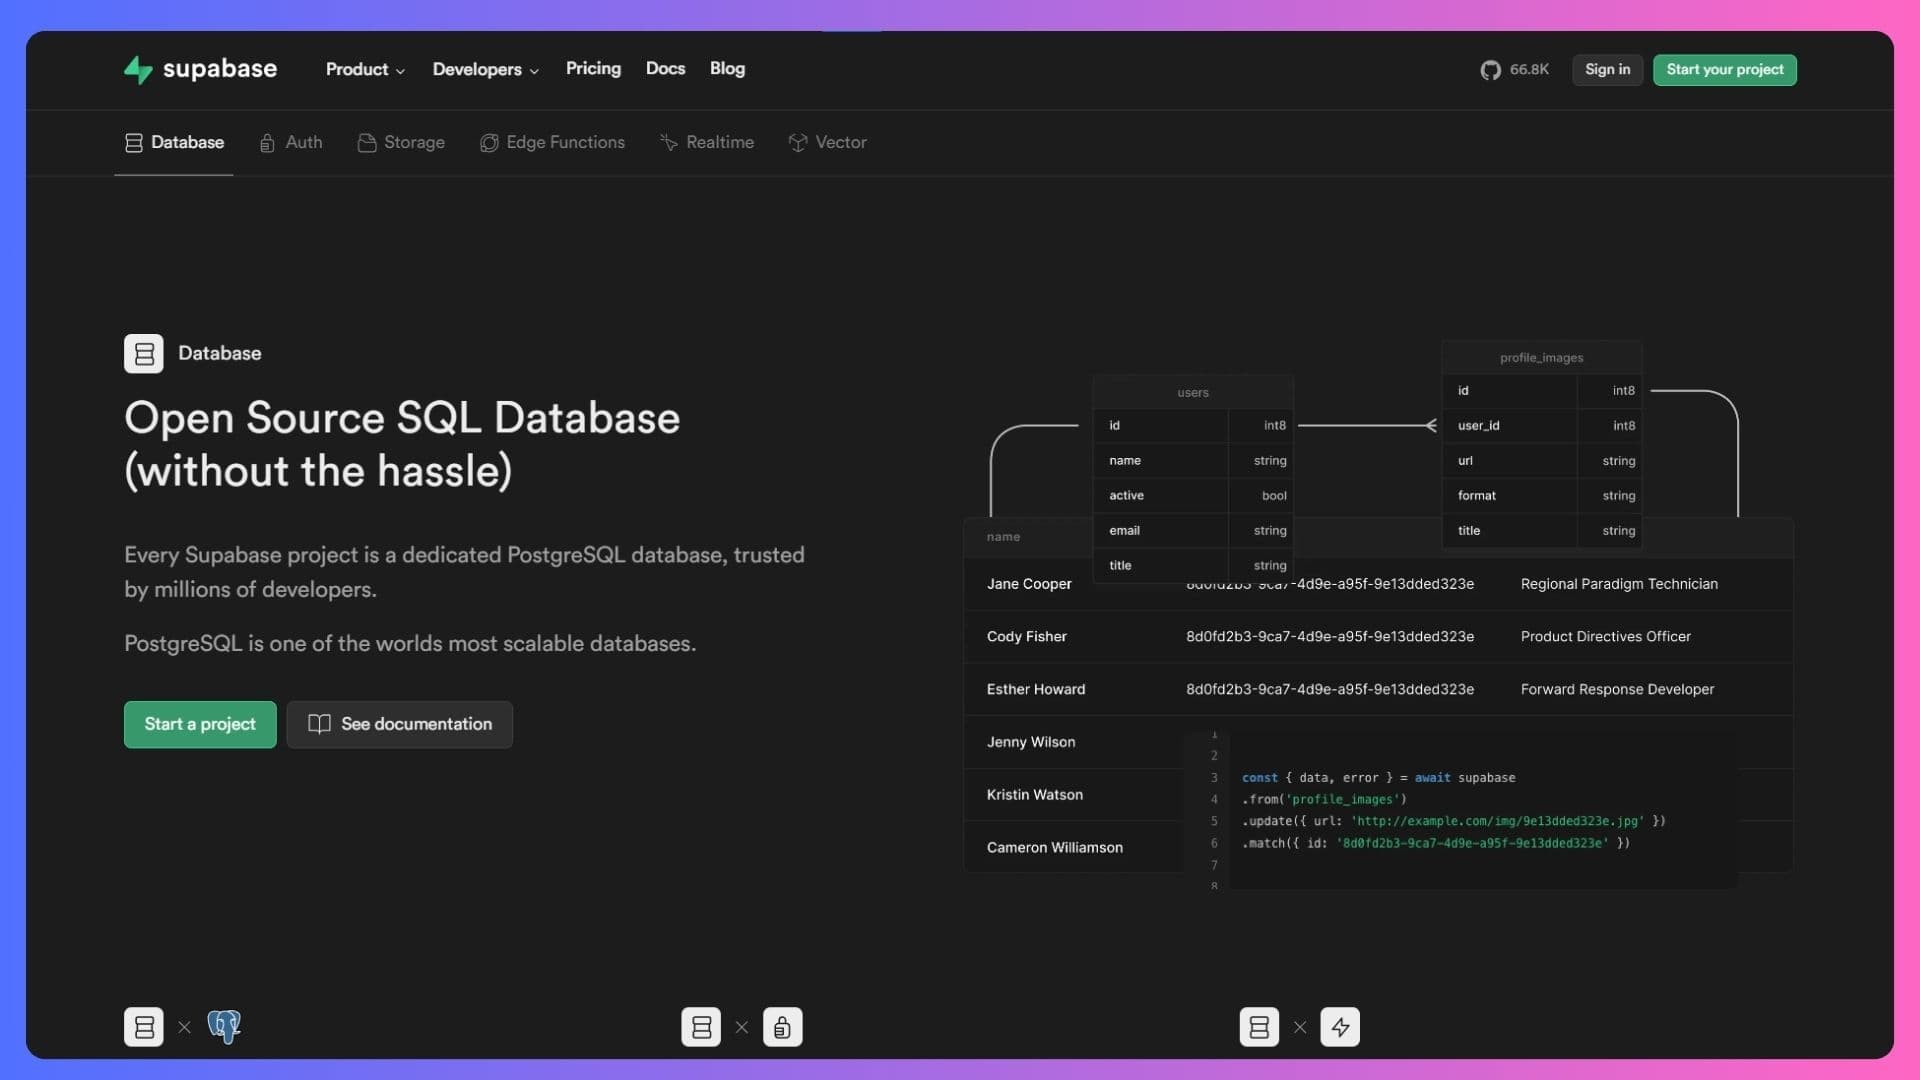Click the Database tab label

click(x=187, y=142)
